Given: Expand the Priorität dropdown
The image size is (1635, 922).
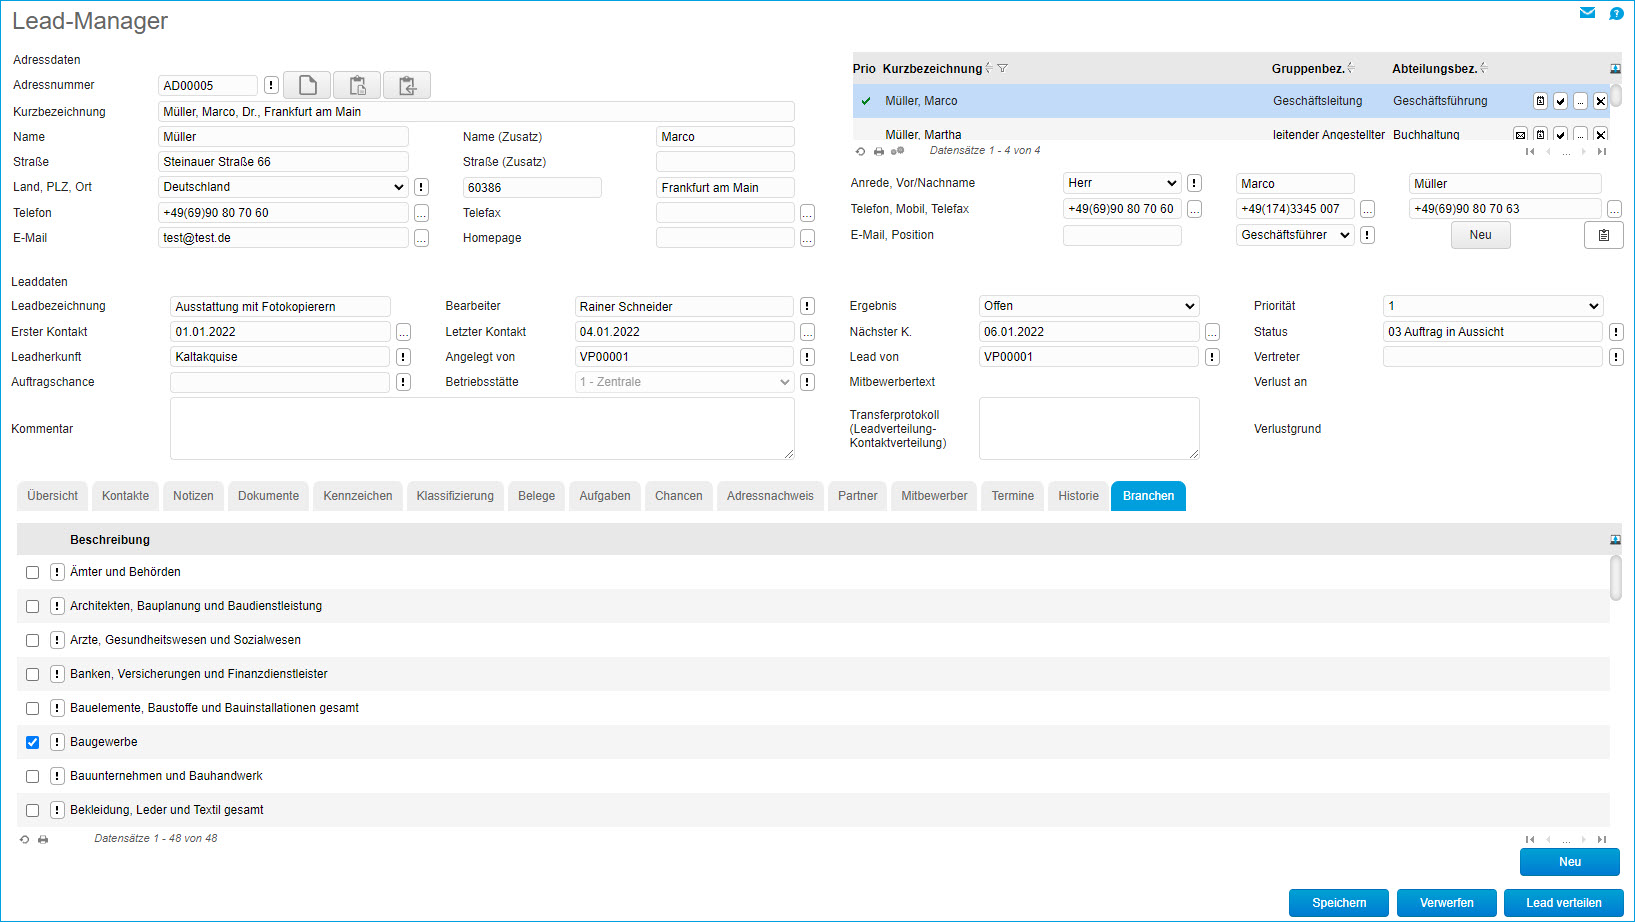Looking at the screenshot, I should click(1492, 306).
